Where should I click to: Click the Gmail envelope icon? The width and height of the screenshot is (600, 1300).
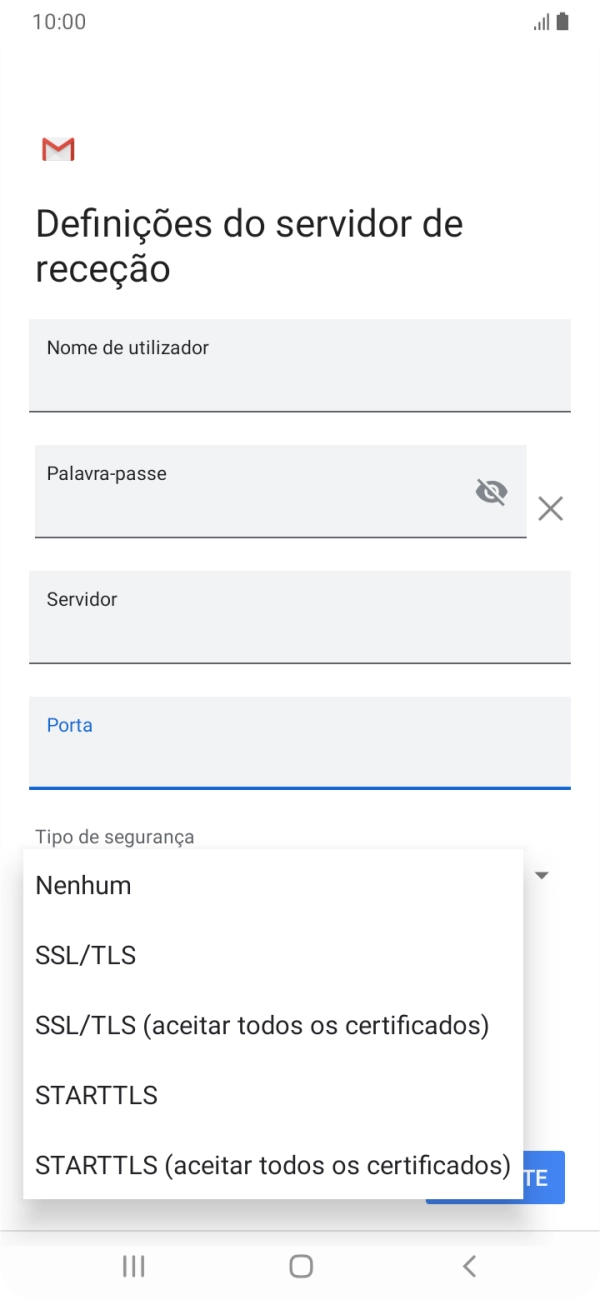56,149
